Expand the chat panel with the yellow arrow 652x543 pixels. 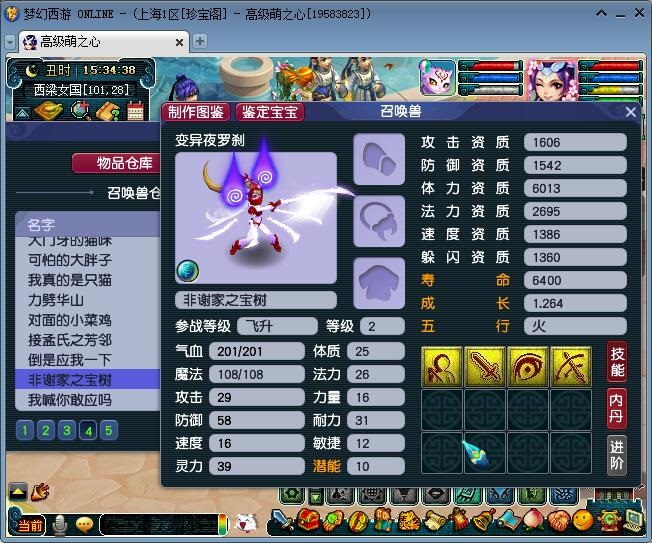18,492
